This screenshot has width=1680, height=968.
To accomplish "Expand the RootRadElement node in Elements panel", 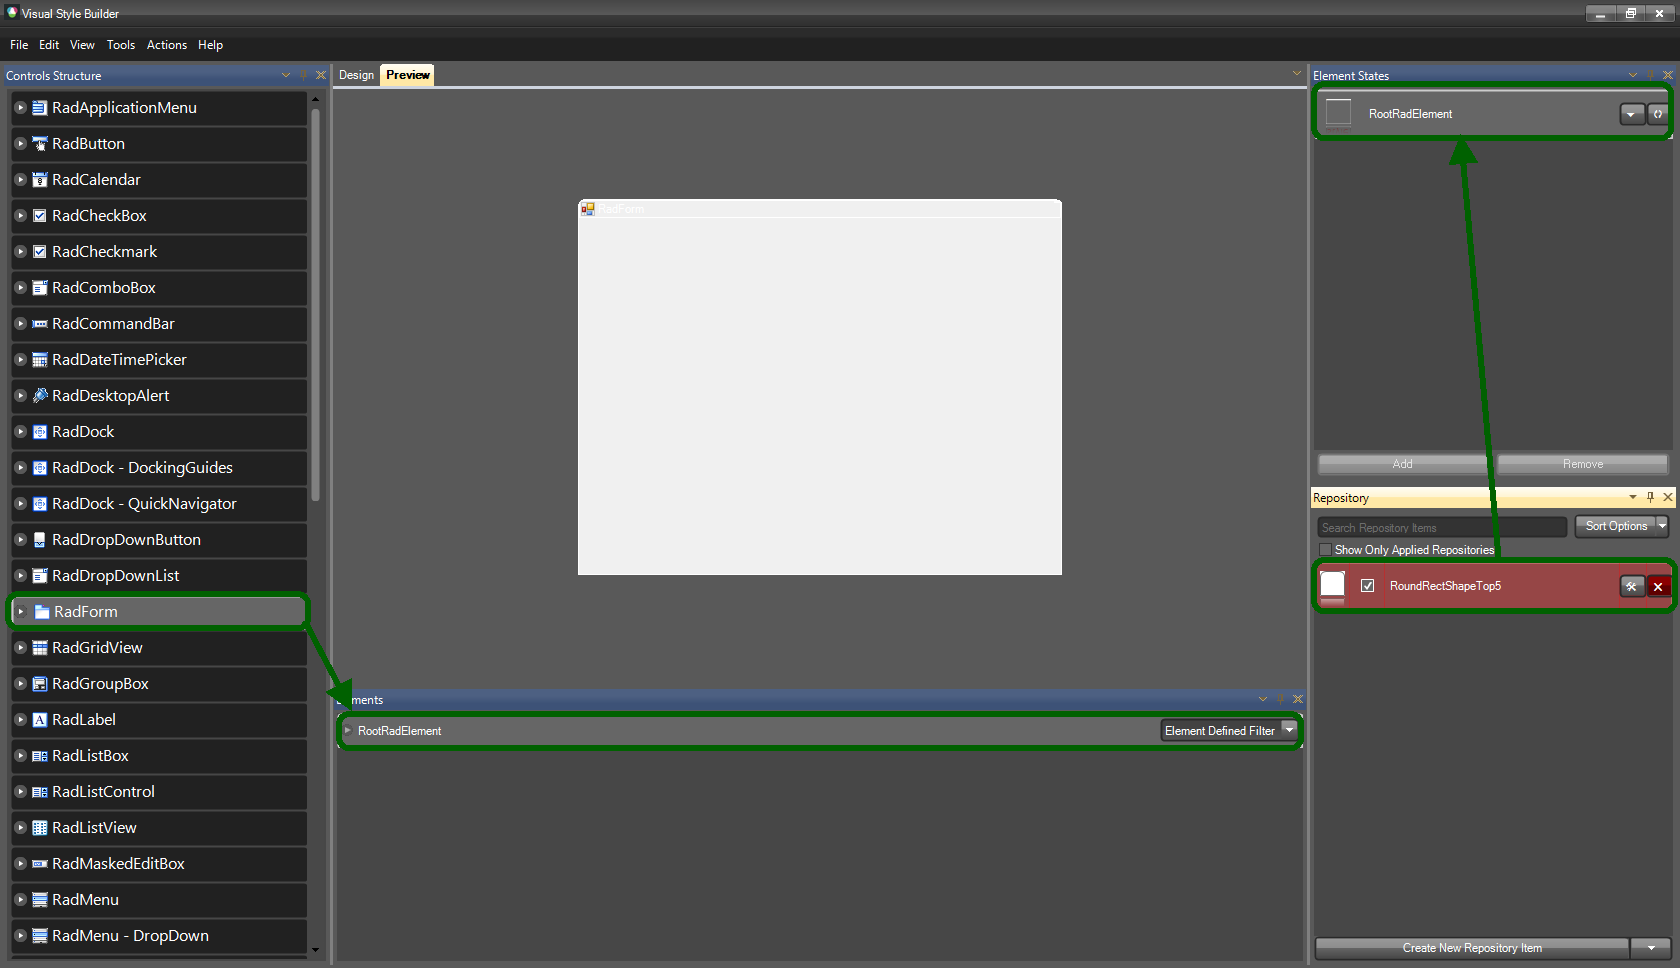I will click(x=347, y=730).
